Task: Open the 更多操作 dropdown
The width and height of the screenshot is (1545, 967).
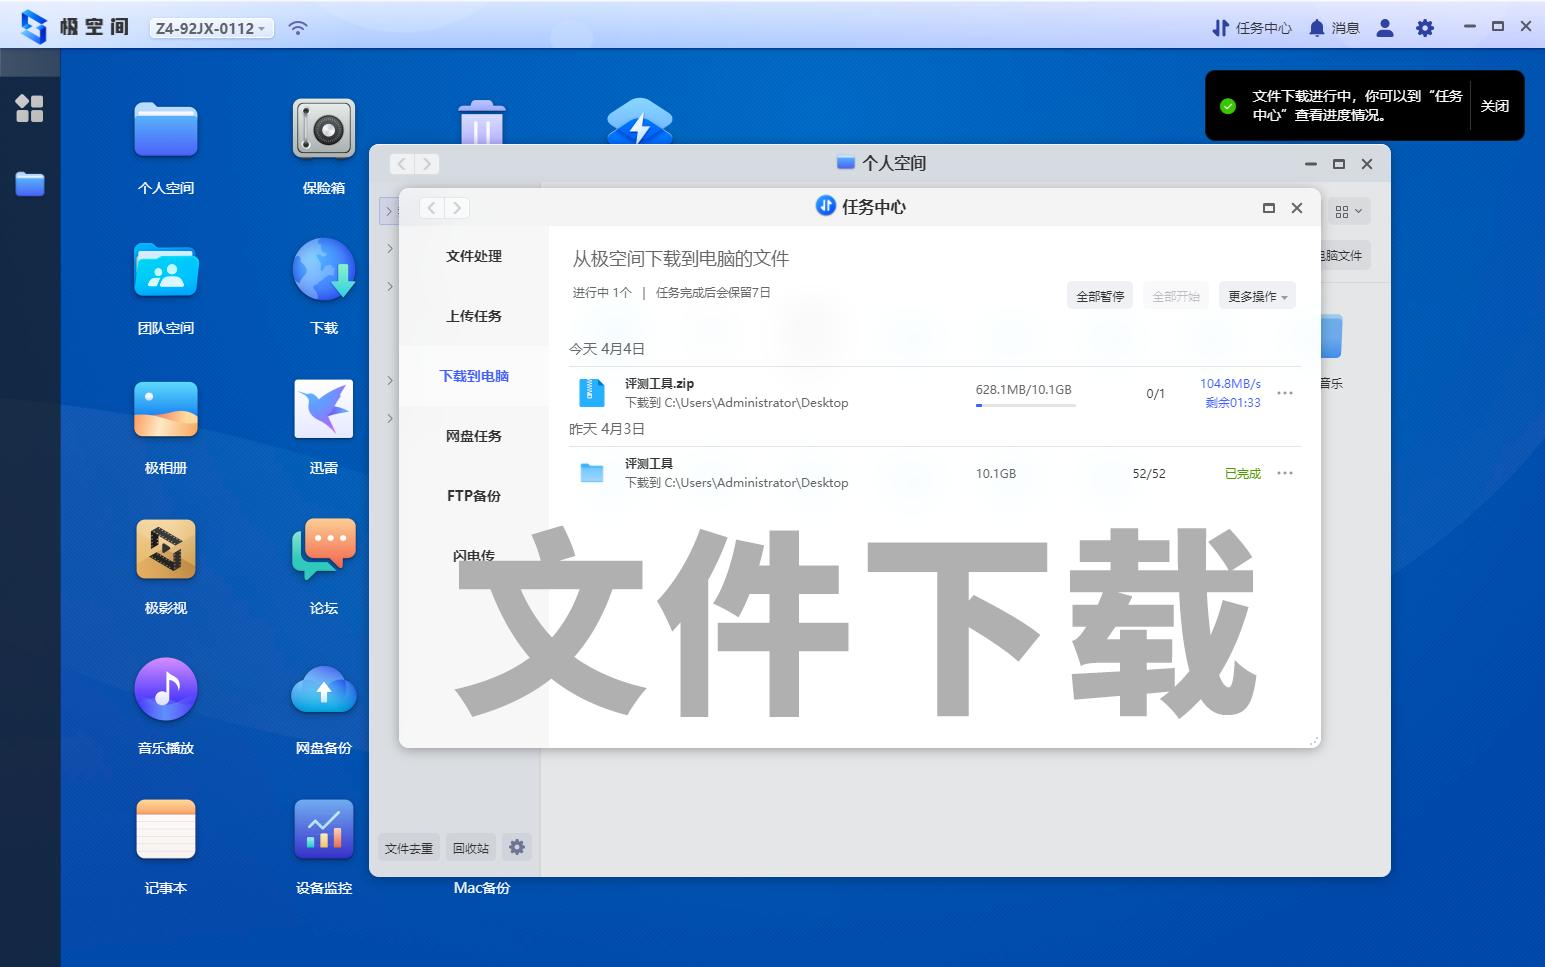Action: click(x=1256, y=295)
